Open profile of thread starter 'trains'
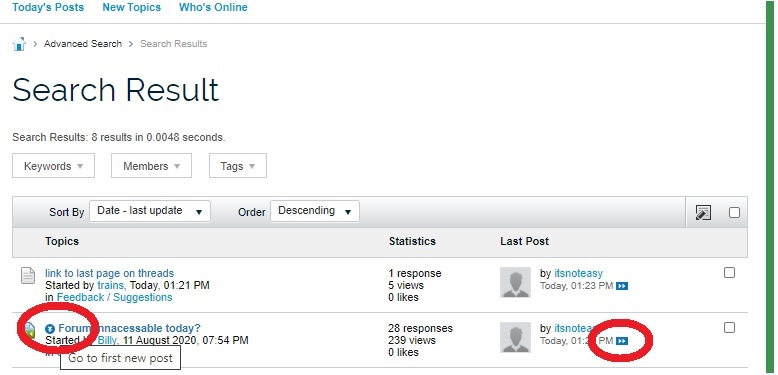This screenshot has width=778, height=375. 111,285
